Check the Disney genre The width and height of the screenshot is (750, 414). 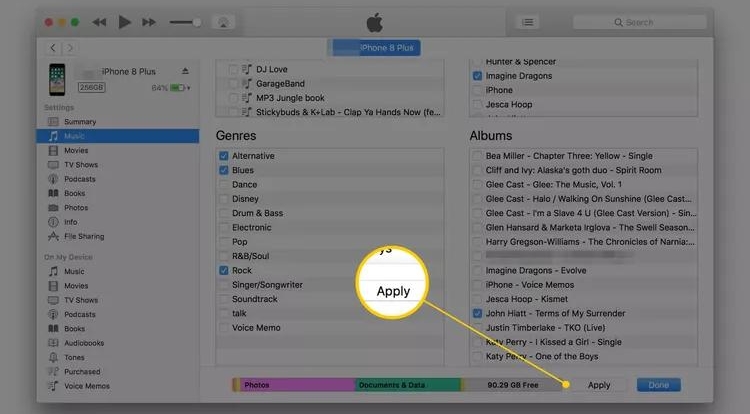click(223, 199)
